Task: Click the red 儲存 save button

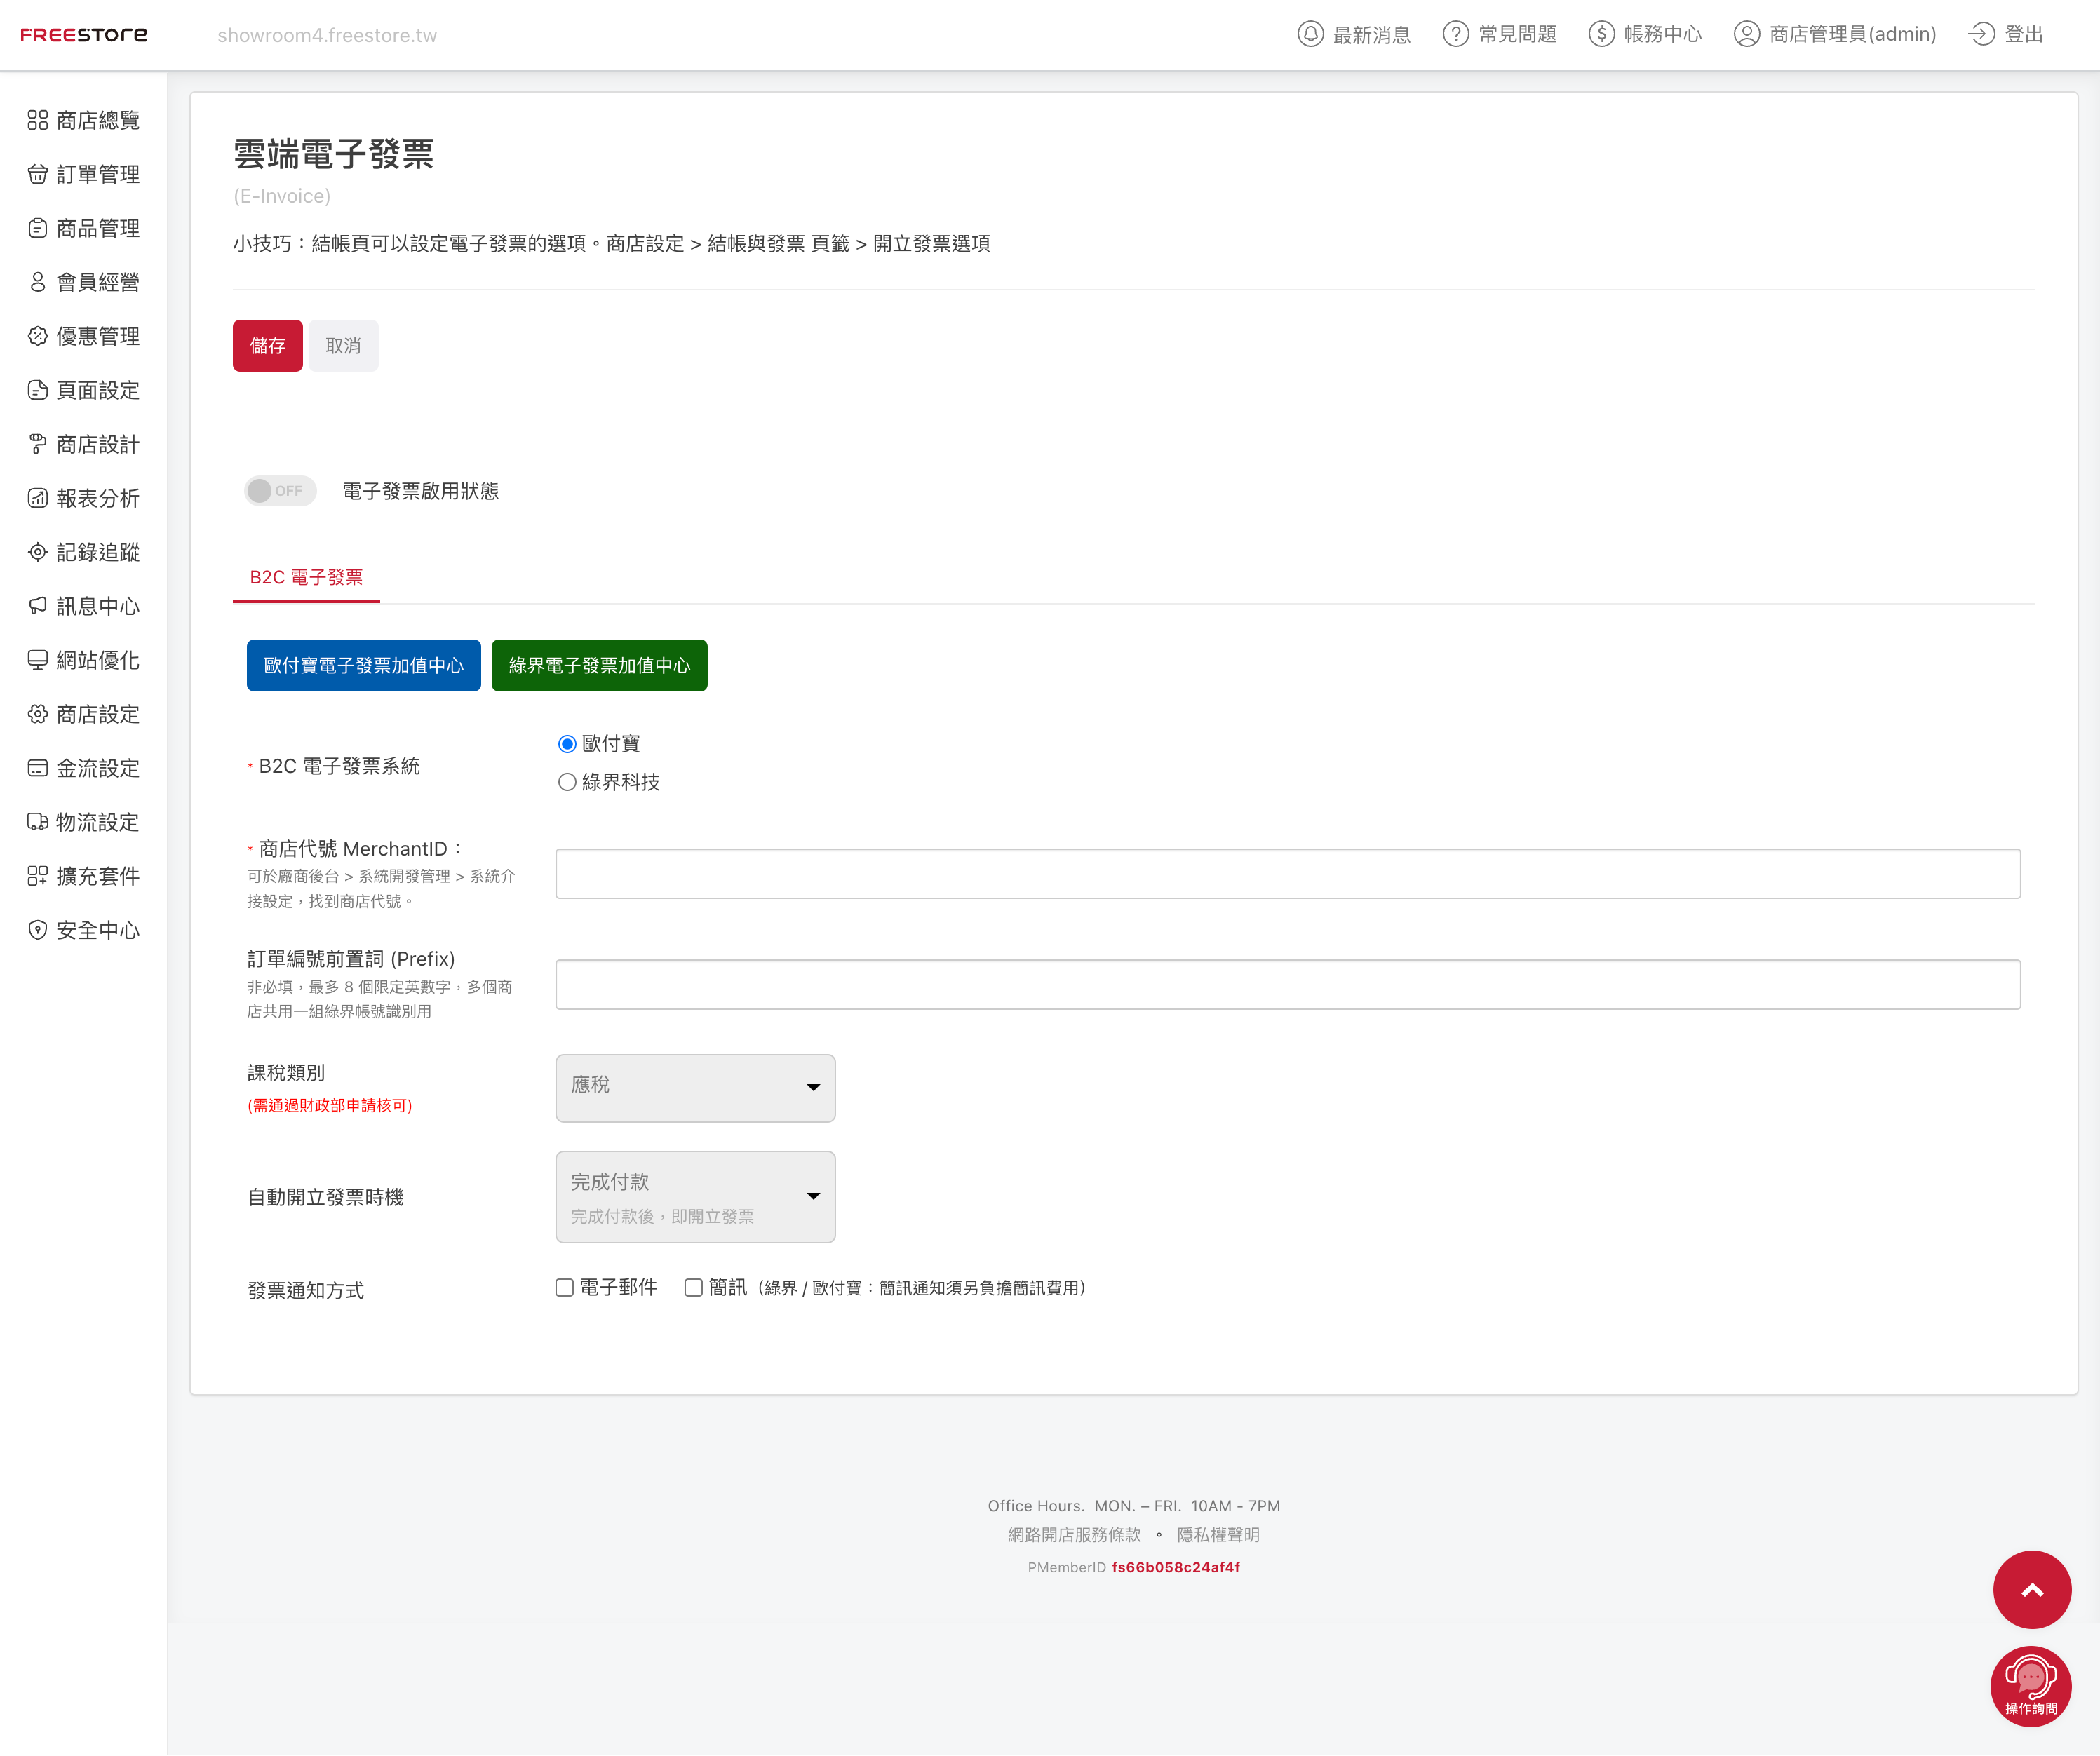Action: pos(268,346)
